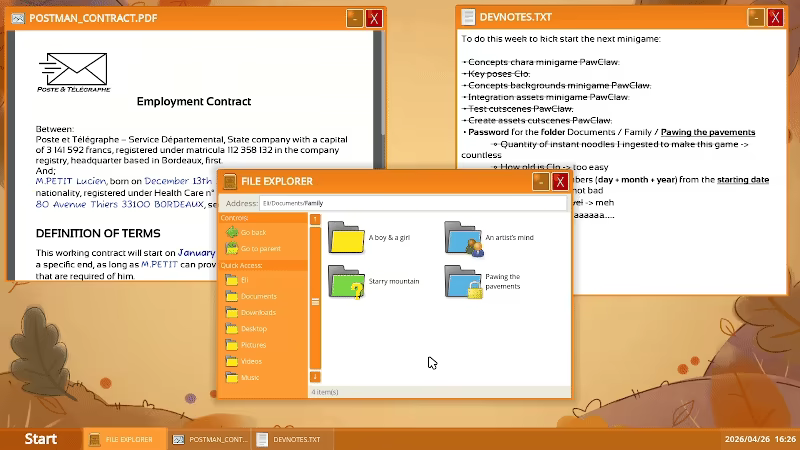Click the underlined 'Pawing the pavements' text in DEVNOTES
800x450 pixels.
tap(708, 132)
